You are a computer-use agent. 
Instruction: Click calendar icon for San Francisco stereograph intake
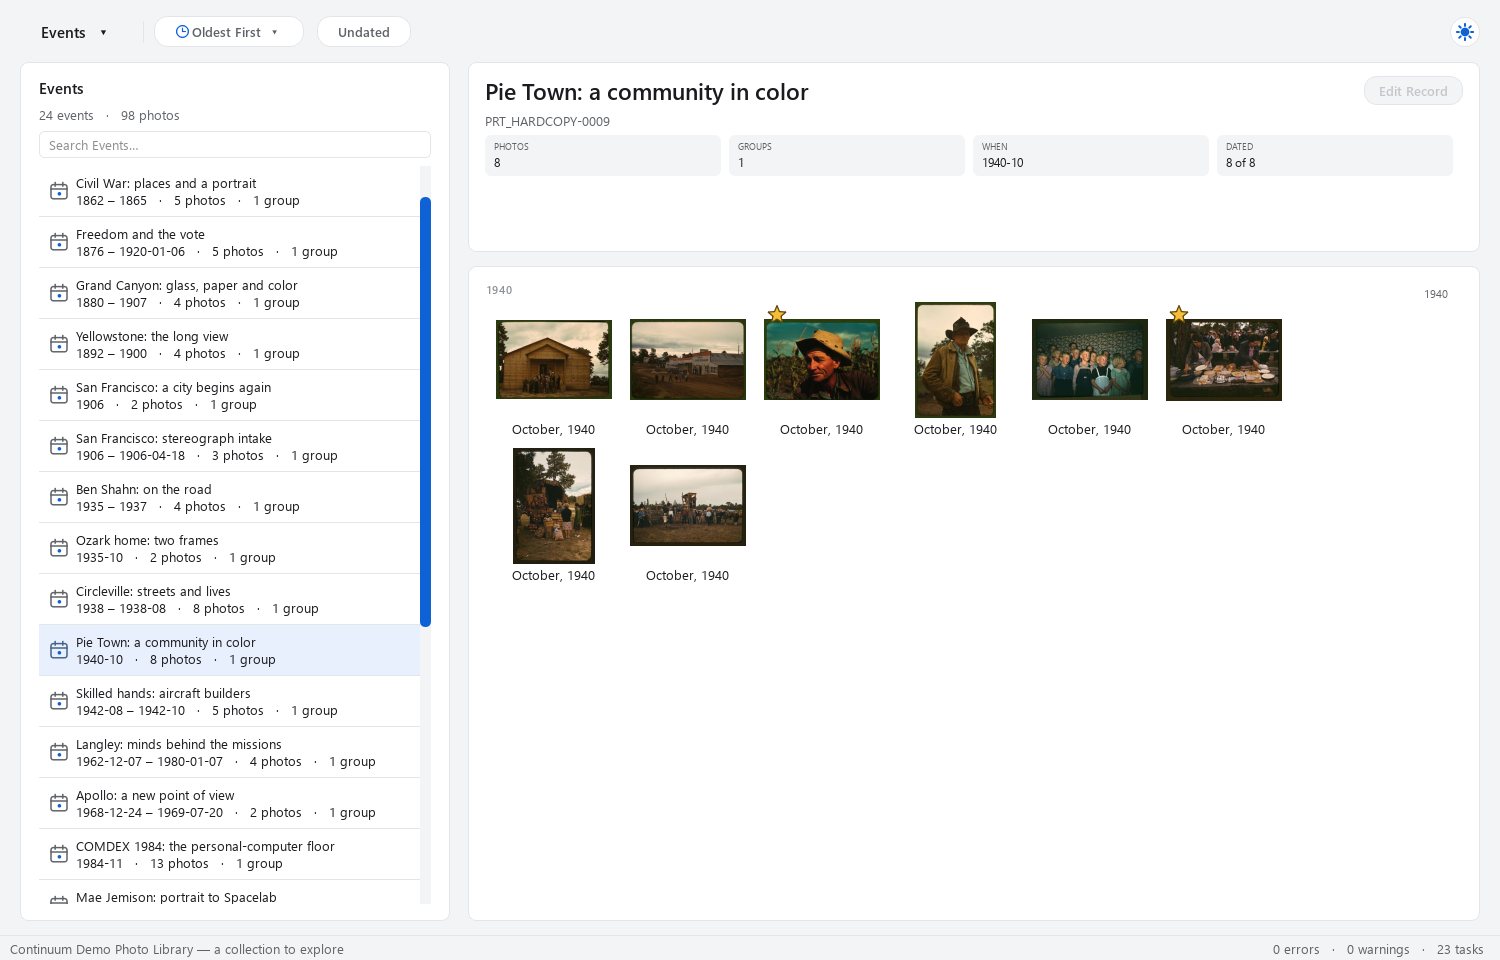tap(59, 446)
